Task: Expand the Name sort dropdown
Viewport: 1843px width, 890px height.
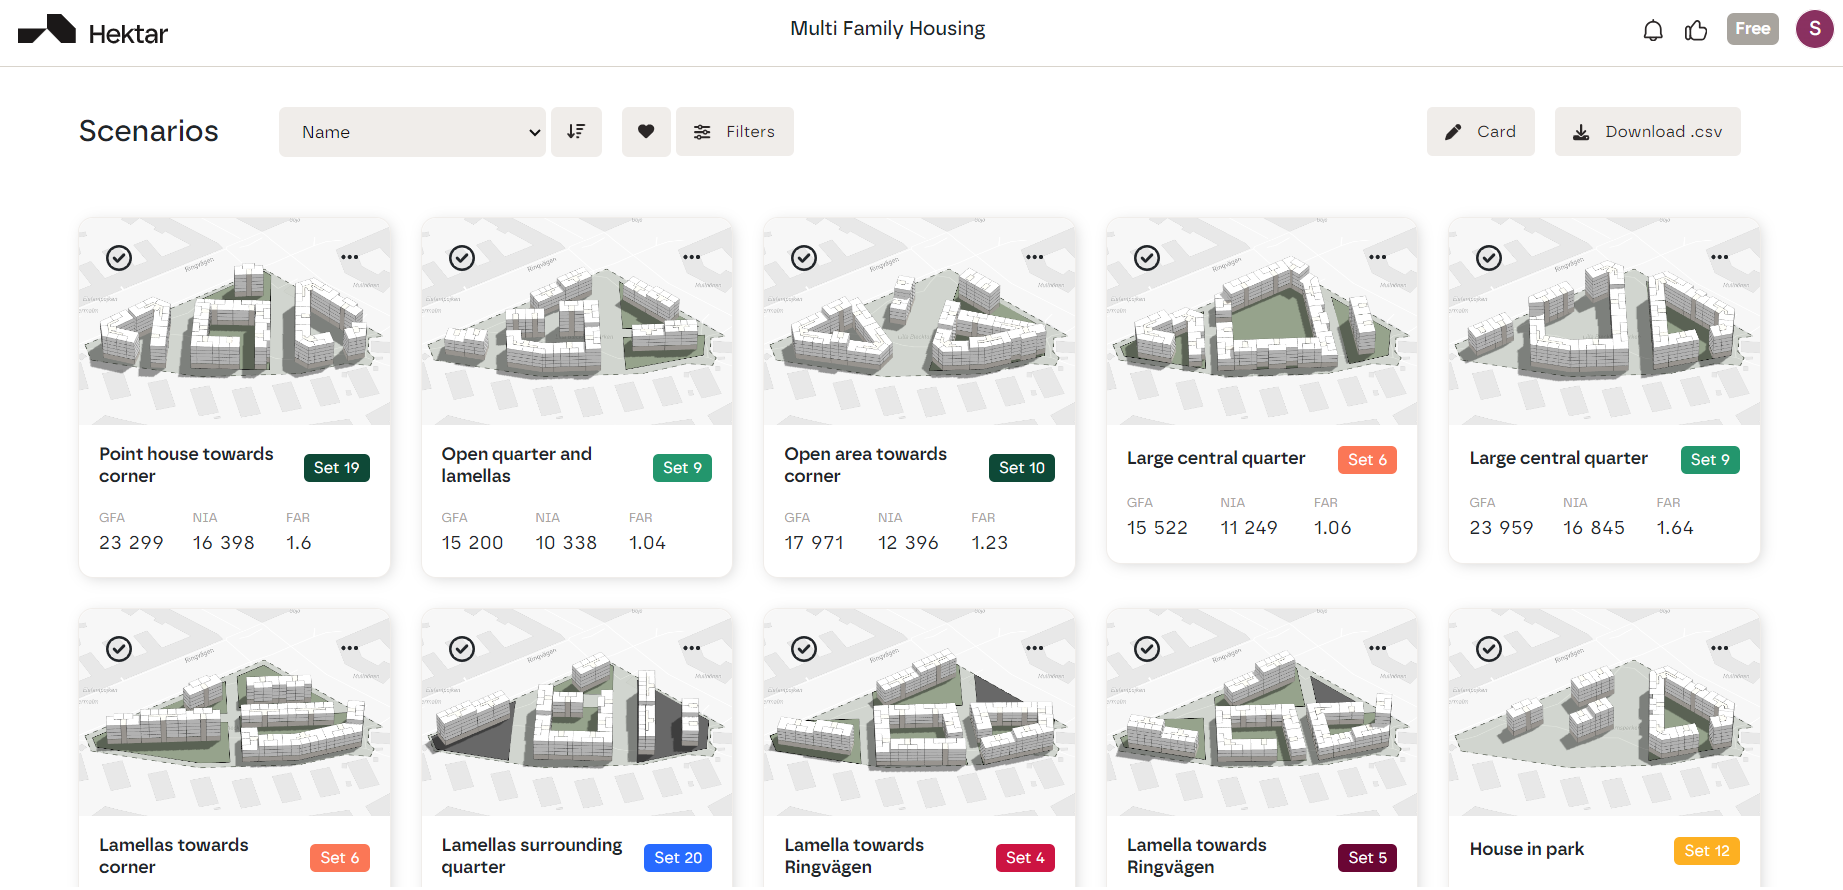Action: 412,132
